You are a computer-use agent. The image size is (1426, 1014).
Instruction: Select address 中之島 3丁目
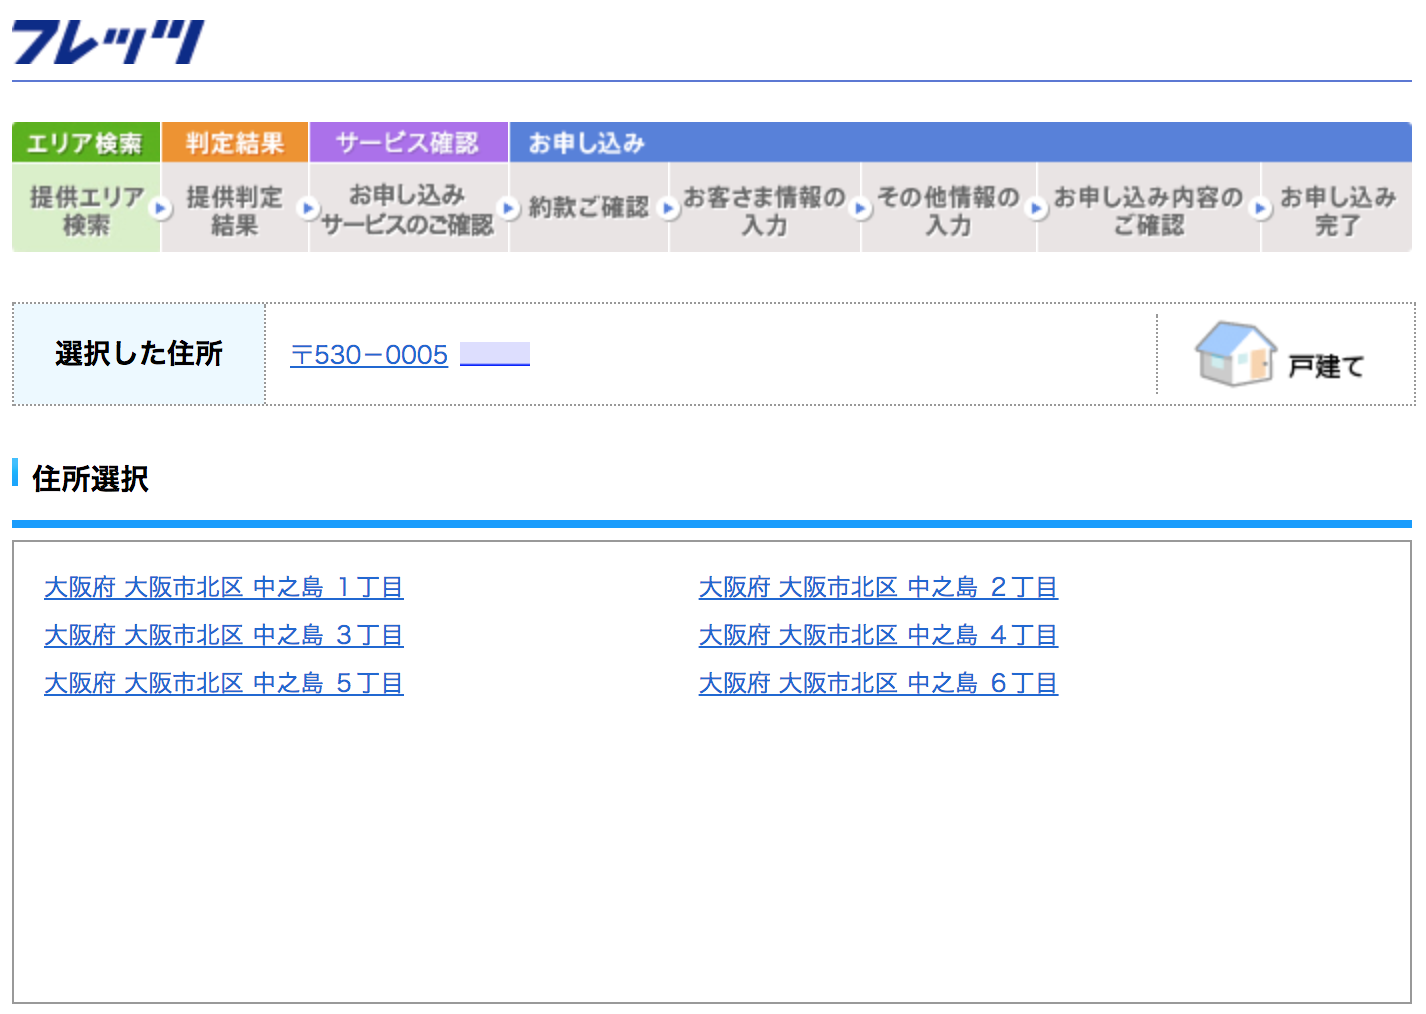pos(223,635)
